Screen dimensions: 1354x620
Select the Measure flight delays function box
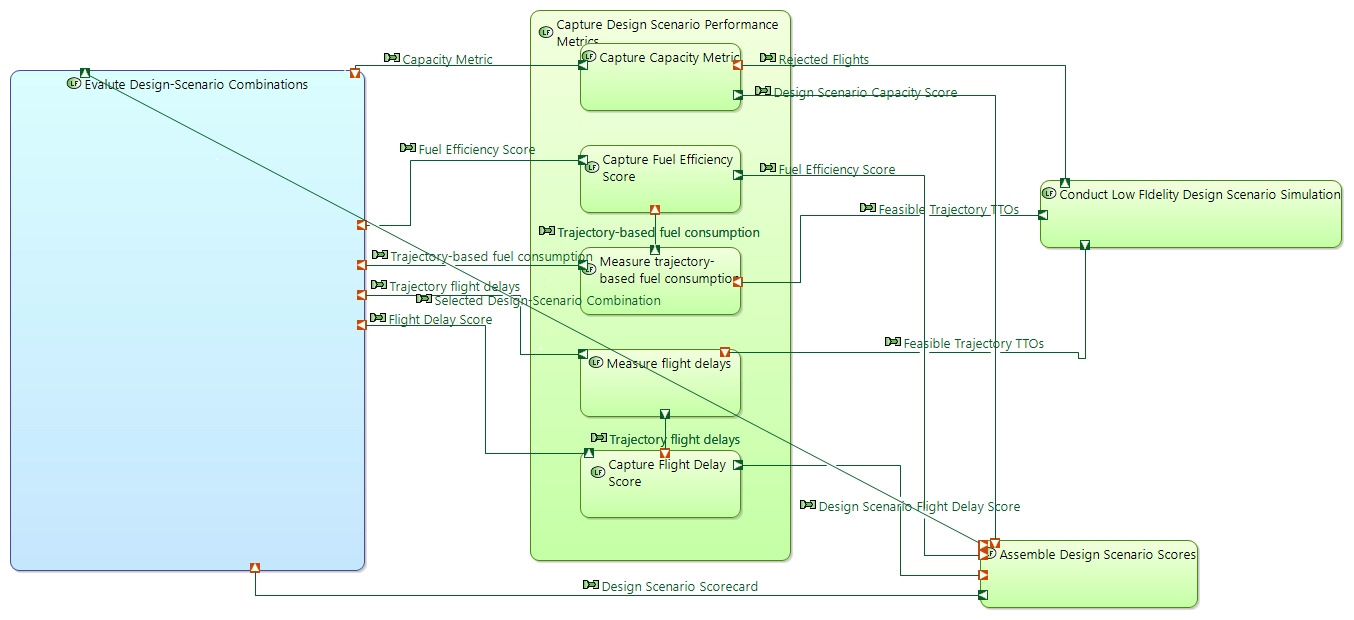[x=660, y=383]
